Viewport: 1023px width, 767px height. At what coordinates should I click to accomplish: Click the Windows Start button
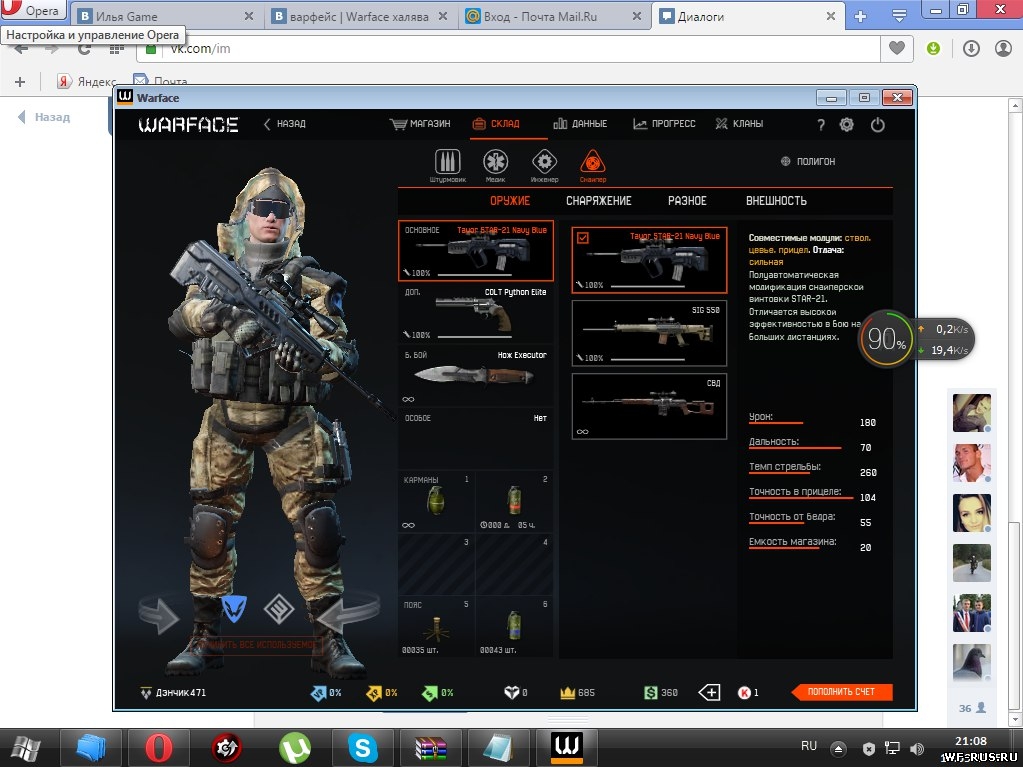[25, 747]
